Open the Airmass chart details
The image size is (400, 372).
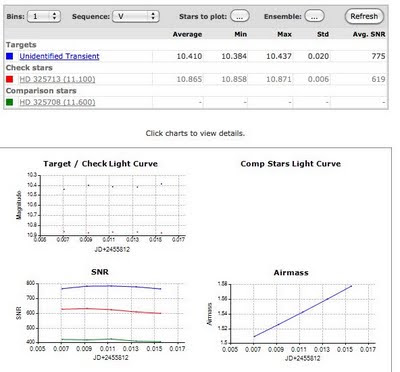point(291,315)
